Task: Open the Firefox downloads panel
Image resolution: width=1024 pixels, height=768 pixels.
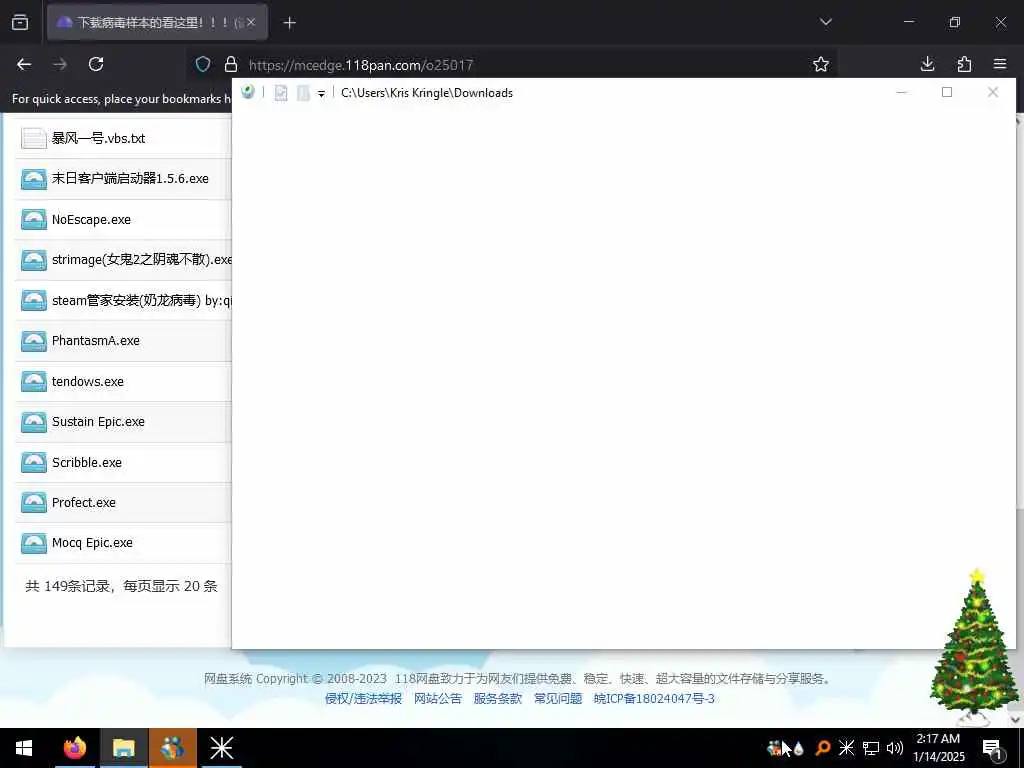Action: pyautogui.click(x=927, y=64)
